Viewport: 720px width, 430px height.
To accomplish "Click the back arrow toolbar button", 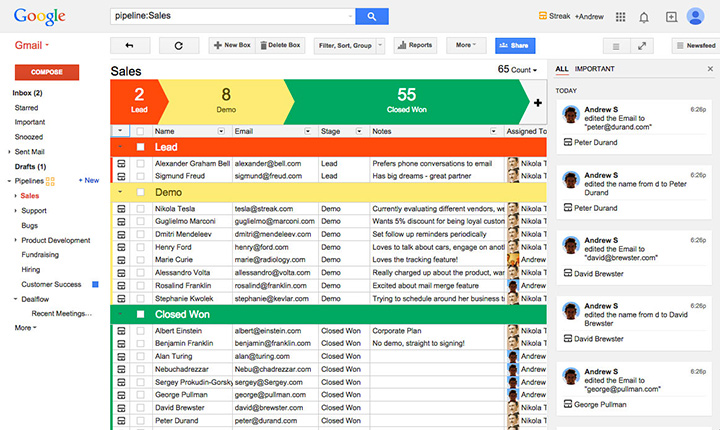I will pos(130,45).
